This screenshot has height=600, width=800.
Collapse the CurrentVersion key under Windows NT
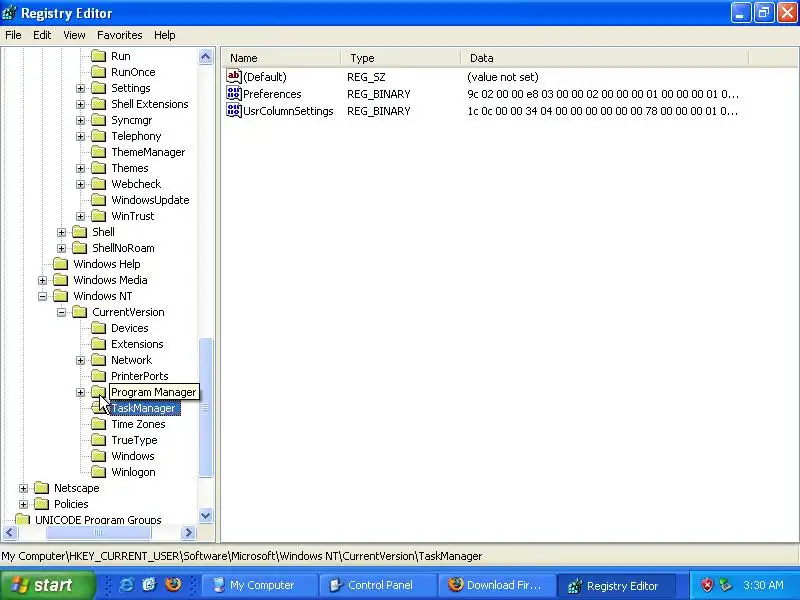click(62, 312)
